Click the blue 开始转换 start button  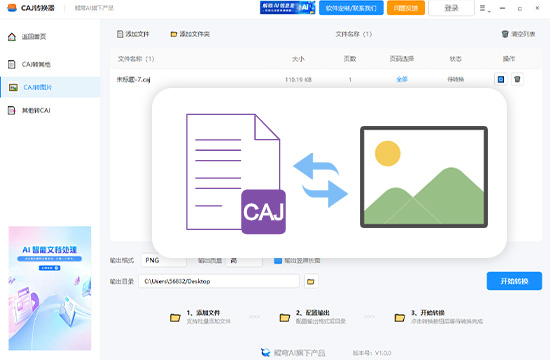(514, 281)
